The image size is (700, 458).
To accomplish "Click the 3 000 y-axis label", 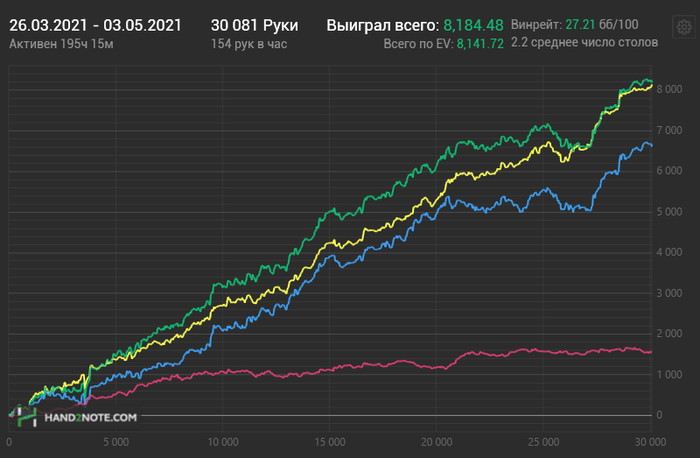I will pyautogui.click(x=669, y=293).
